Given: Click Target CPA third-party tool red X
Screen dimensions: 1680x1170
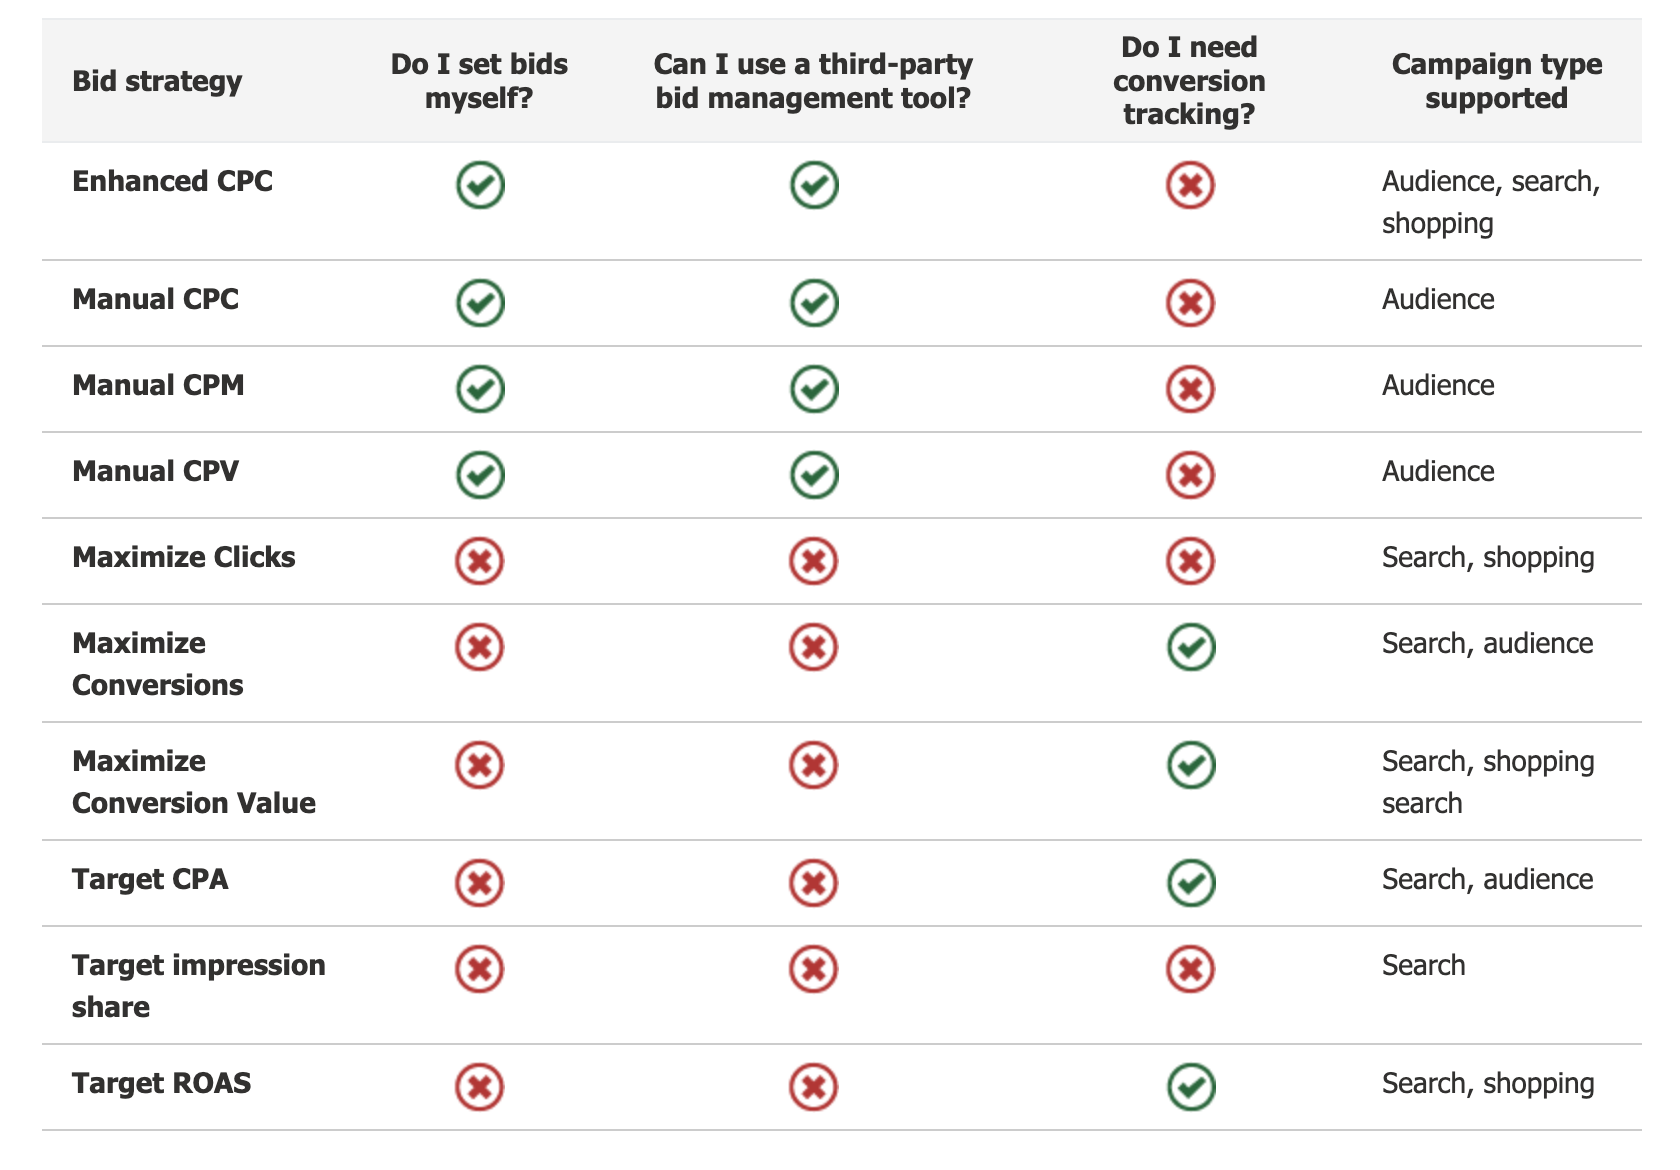Looking at the screenshot, I should [814, 884].
